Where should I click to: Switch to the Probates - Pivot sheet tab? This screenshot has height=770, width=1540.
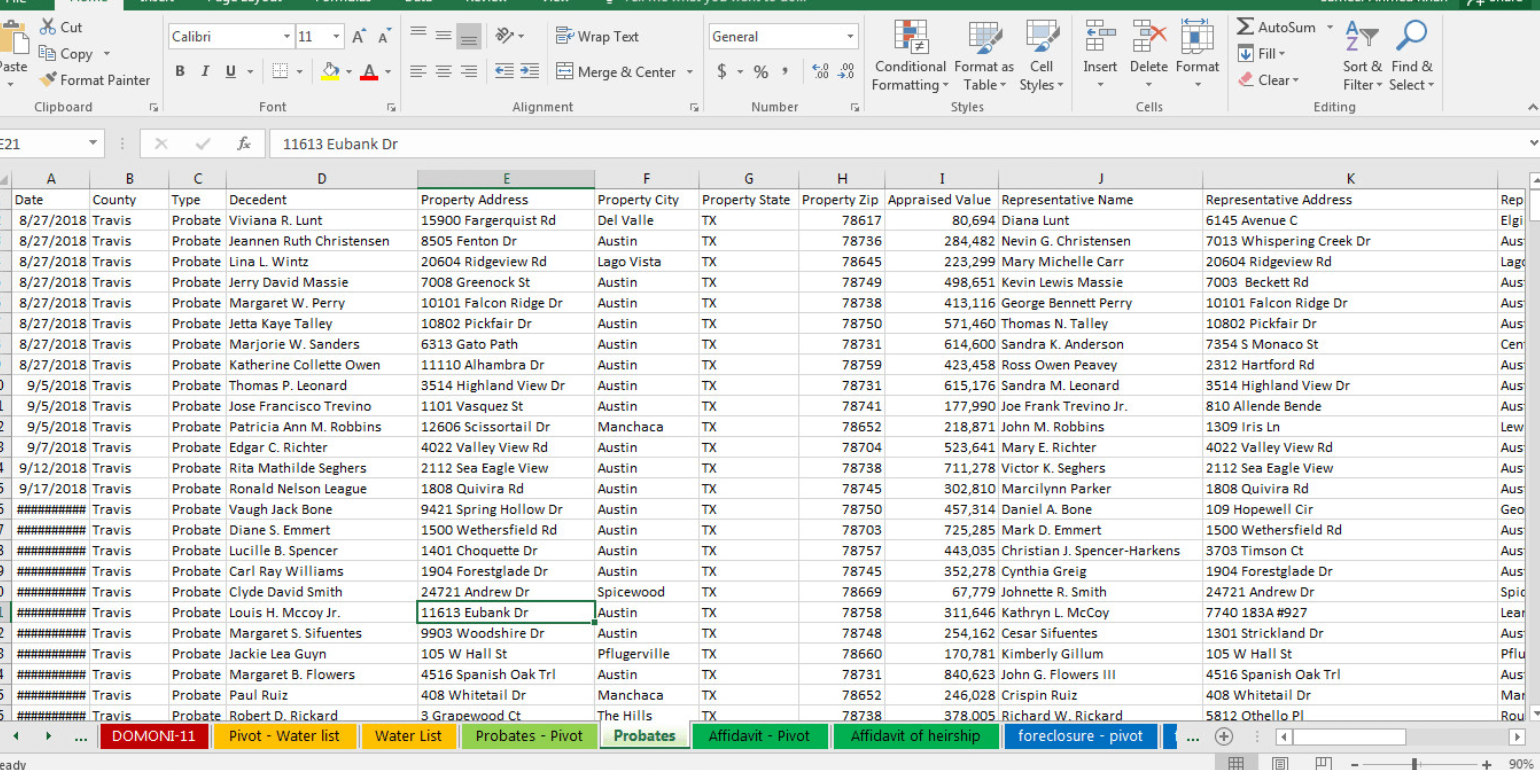click(528, 736)
